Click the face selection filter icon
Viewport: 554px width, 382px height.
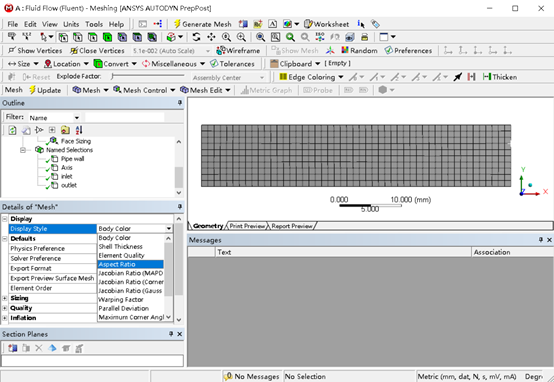tap(93, 37)
